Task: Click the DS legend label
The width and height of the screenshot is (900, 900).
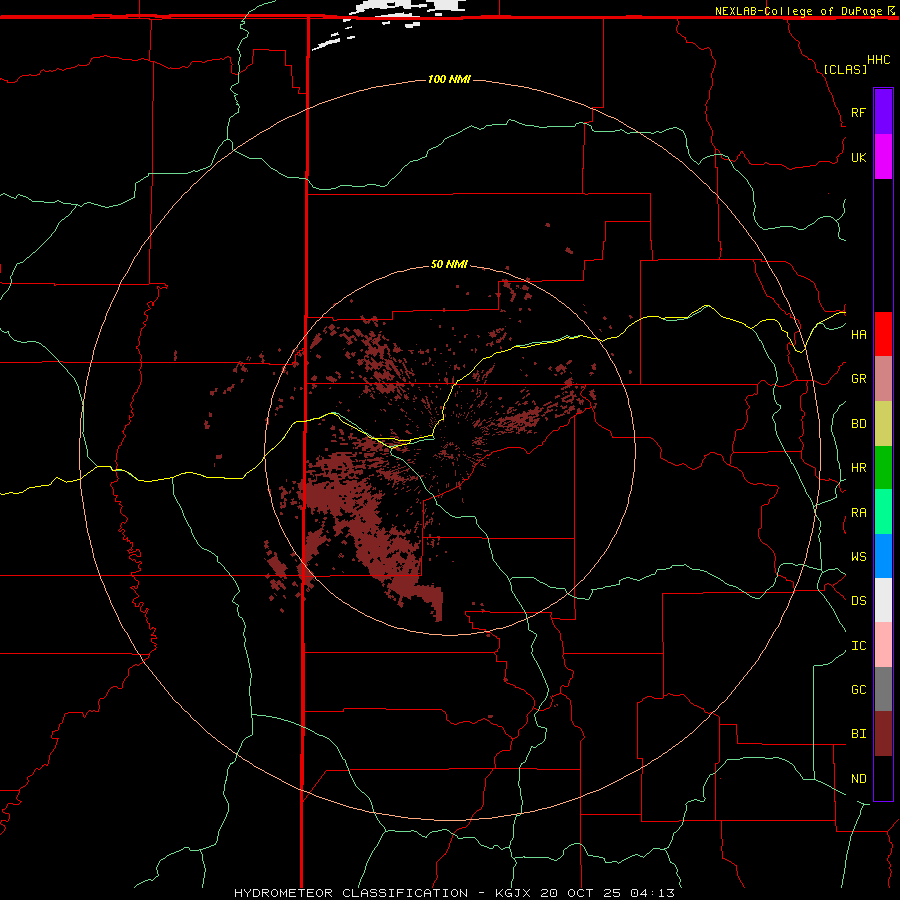Action: tap(858, 600)
